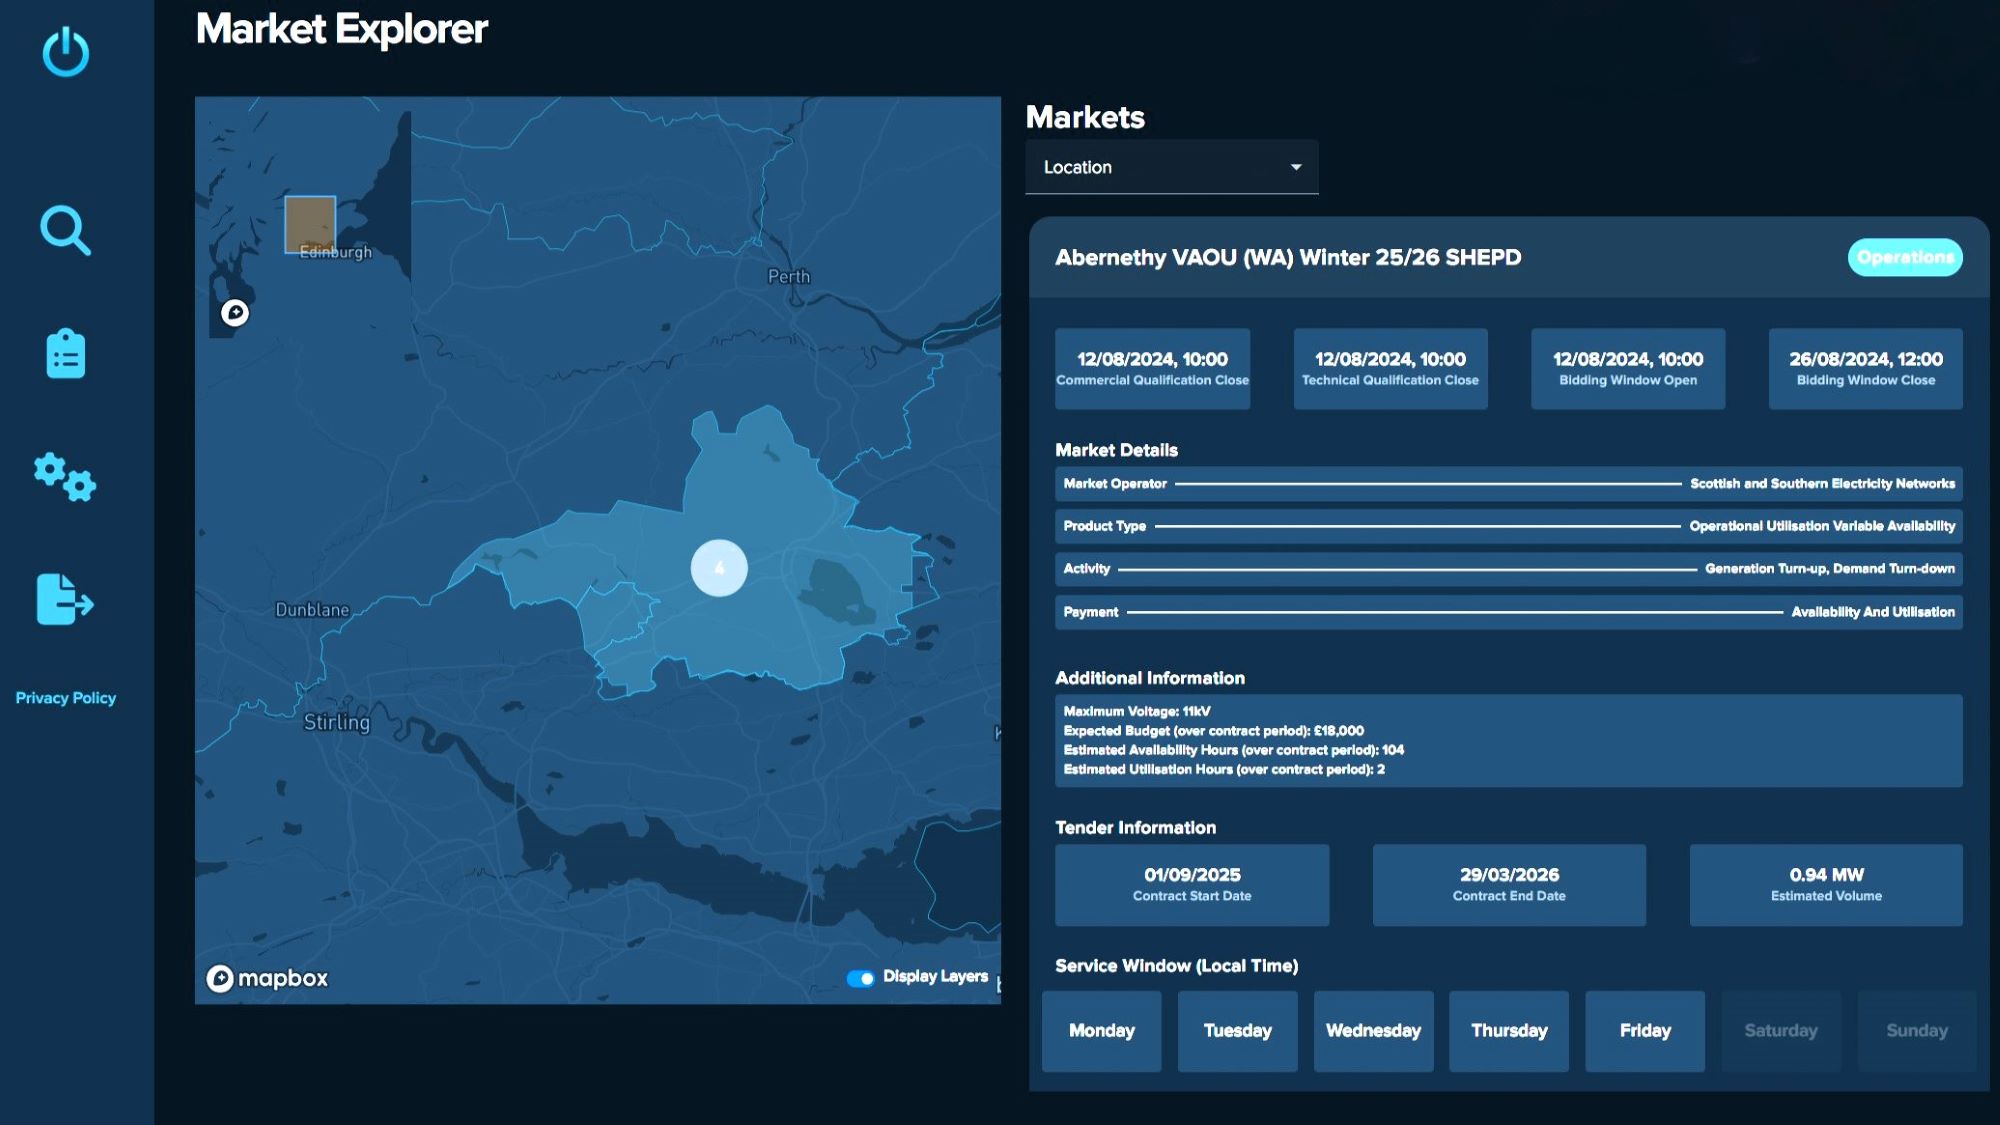Click the power icon in the sidebar
Image resolution: width=2000 pixels, height=1125 pixels.
pyautogui.click(x=66, y=52)
